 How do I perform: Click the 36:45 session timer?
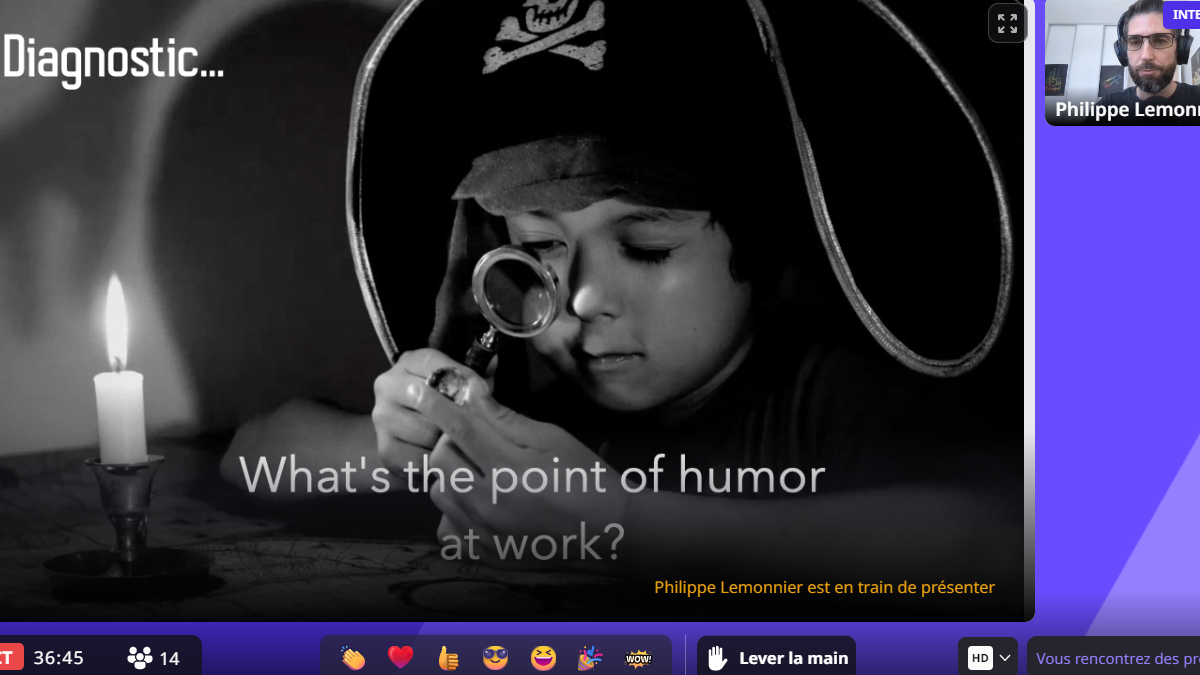coord(58,658)
